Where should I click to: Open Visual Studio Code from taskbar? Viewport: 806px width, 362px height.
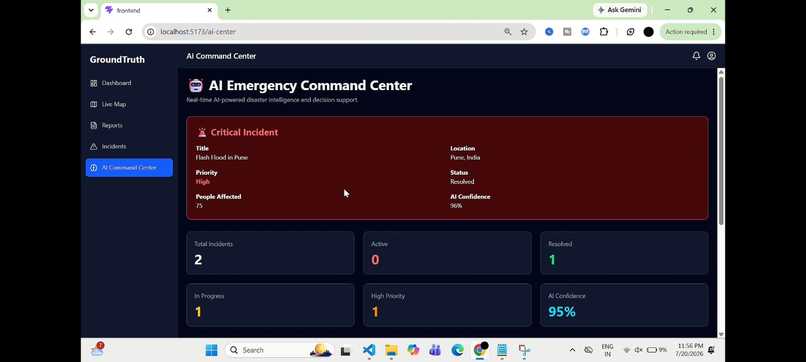369,350
